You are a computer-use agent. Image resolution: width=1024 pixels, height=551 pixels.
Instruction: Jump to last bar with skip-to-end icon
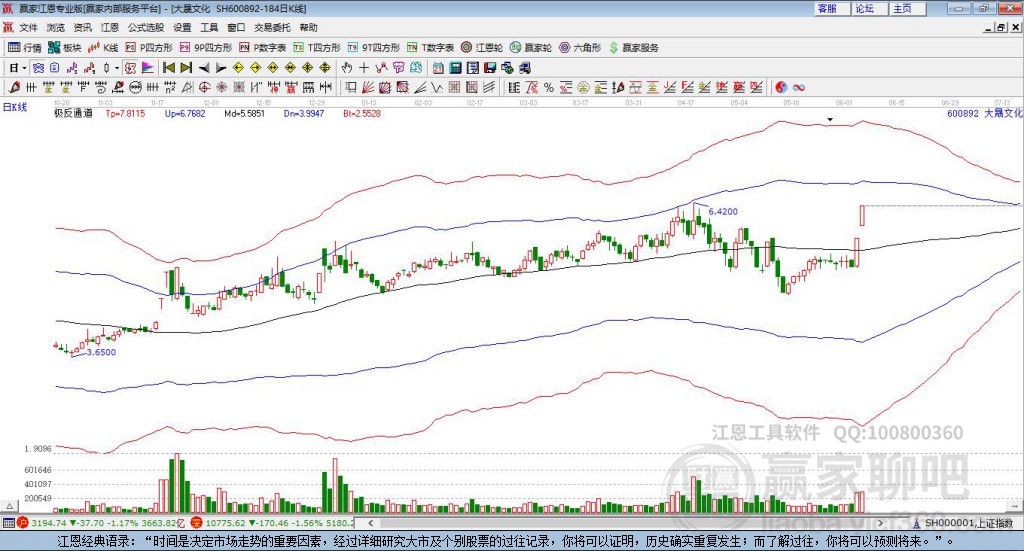pyautogui.click(x=186, y=68)
